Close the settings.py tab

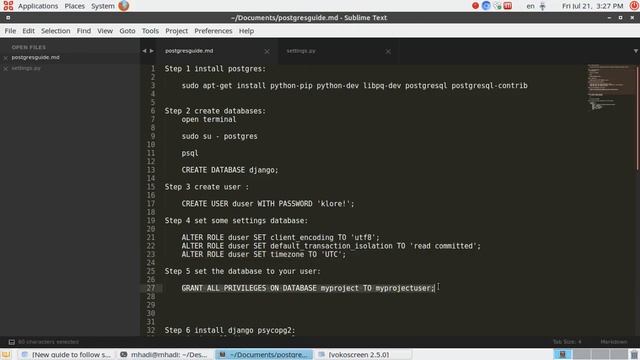click(x=388, y=51)
